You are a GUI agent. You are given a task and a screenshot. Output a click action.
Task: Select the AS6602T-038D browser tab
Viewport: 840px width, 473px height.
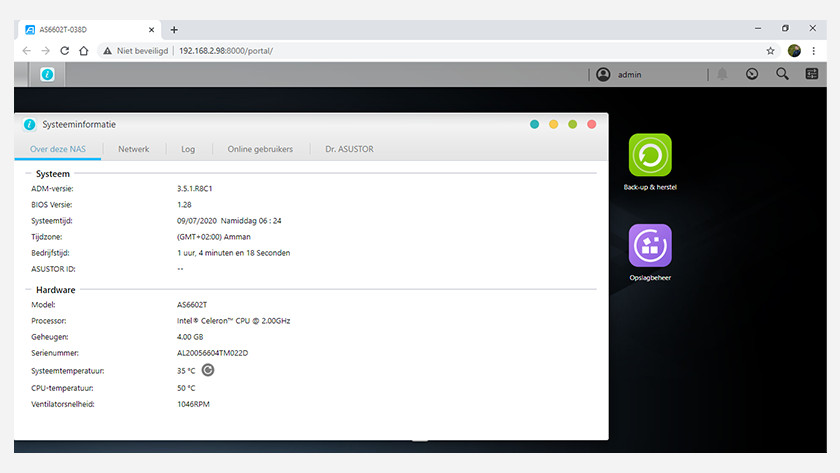click(88, 30)
